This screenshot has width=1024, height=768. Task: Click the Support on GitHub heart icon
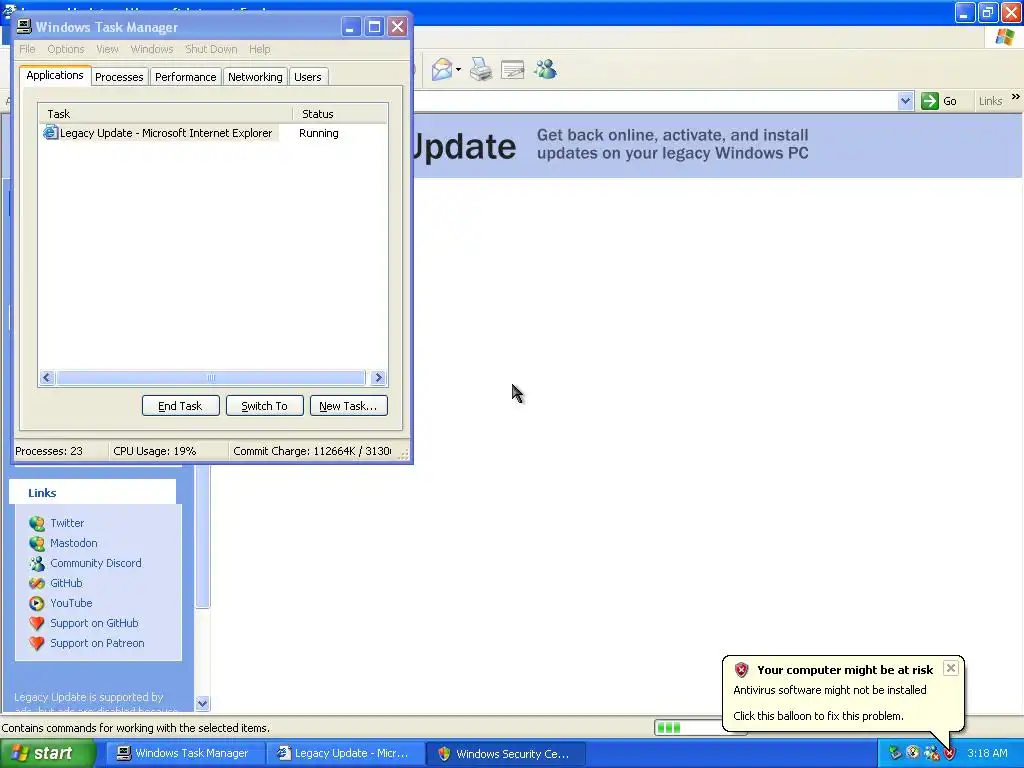pyautogui.click(x=37, y=623)
